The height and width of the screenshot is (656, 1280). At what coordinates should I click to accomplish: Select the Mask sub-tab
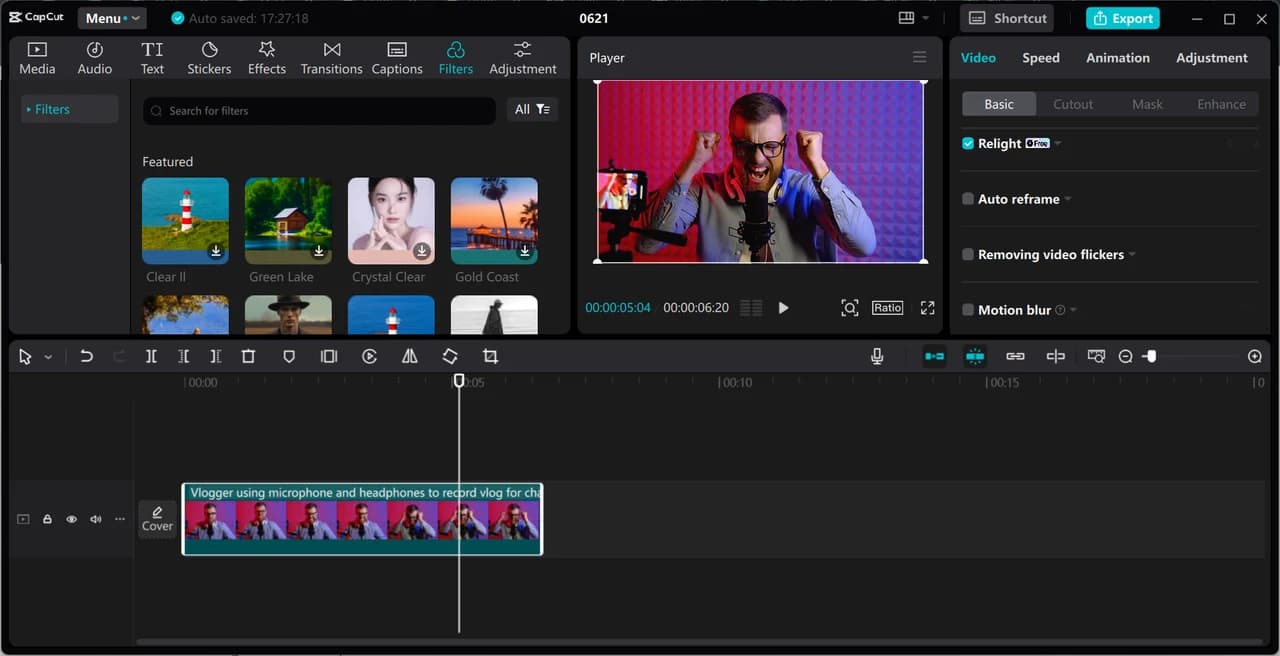tap(1147, 104)
